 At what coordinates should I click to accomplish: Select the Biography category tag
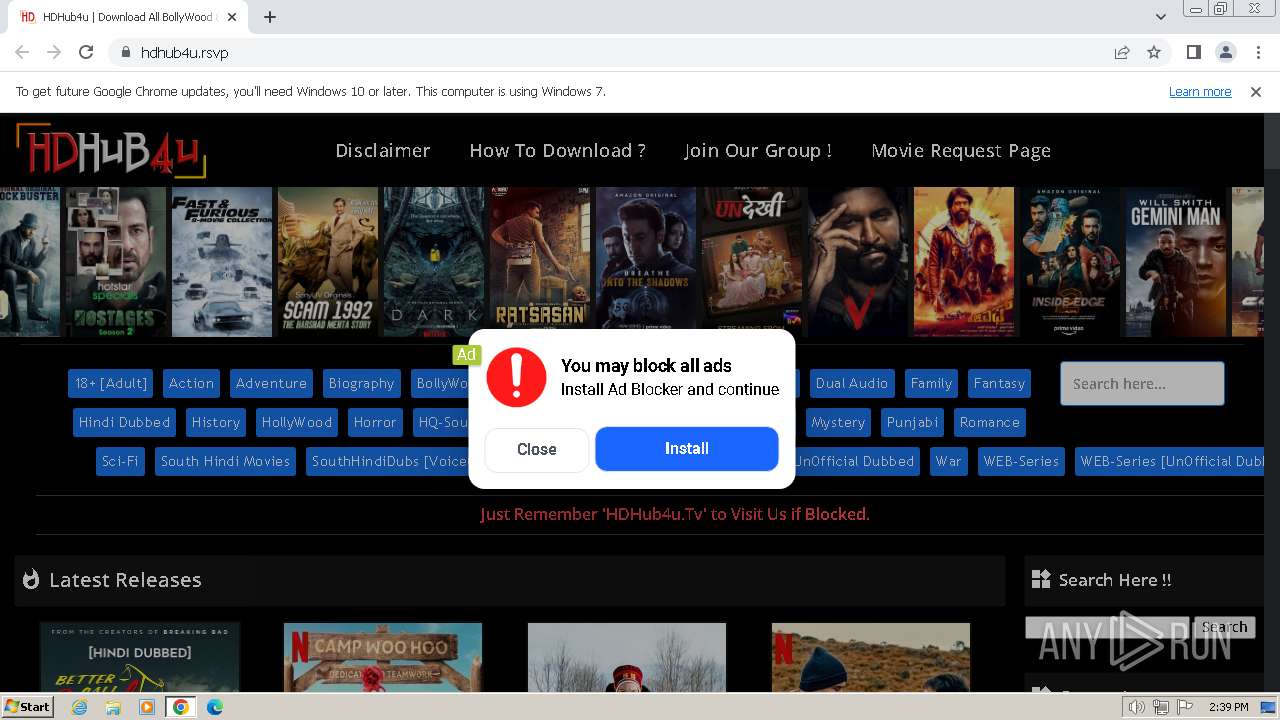pos(361,383)
